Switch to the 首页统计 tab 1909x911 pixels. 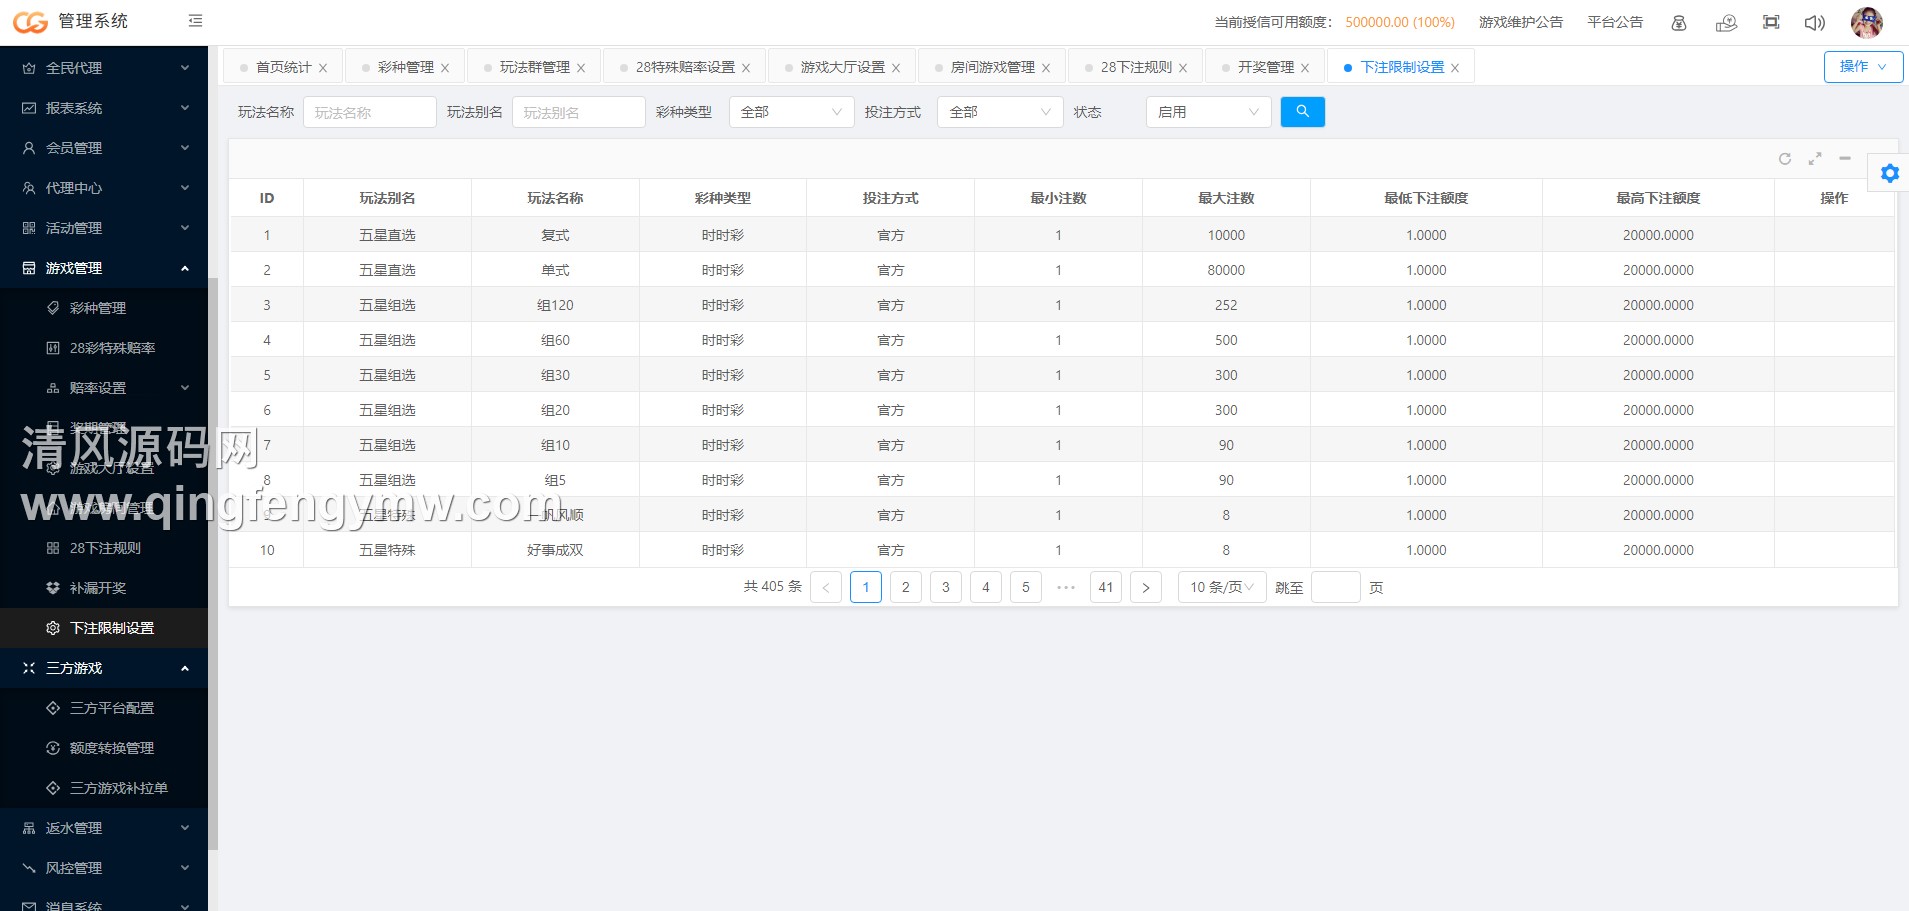[x=283, y=67]
